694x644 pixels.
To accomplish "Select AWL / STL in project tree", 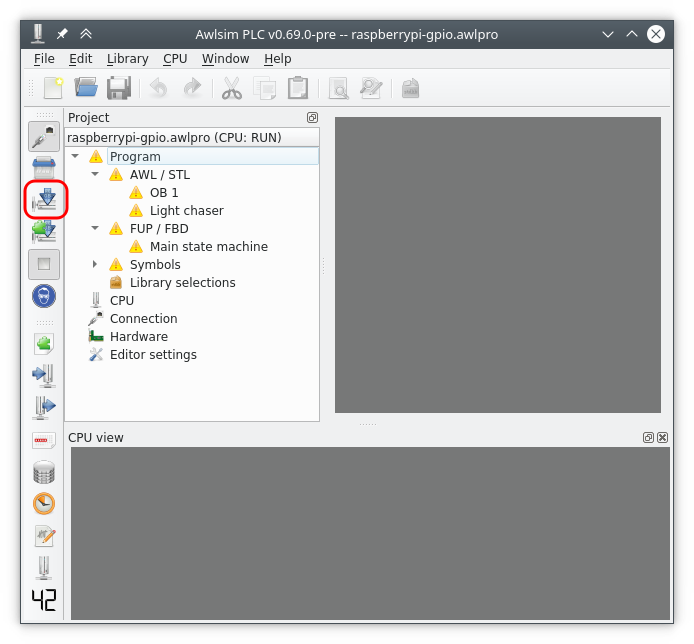I will click(x=160, y=175).
